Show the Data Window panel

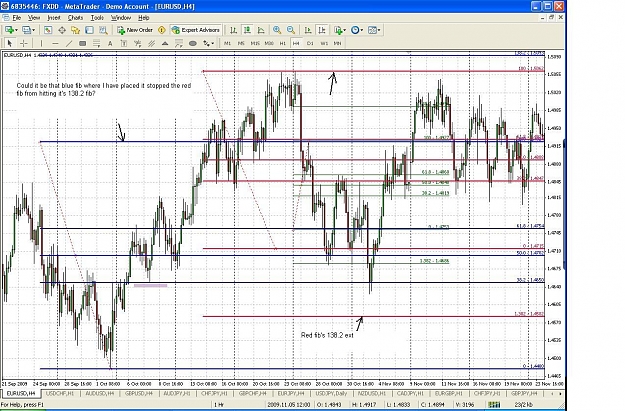pyautogui.click(x=62, y=30)
